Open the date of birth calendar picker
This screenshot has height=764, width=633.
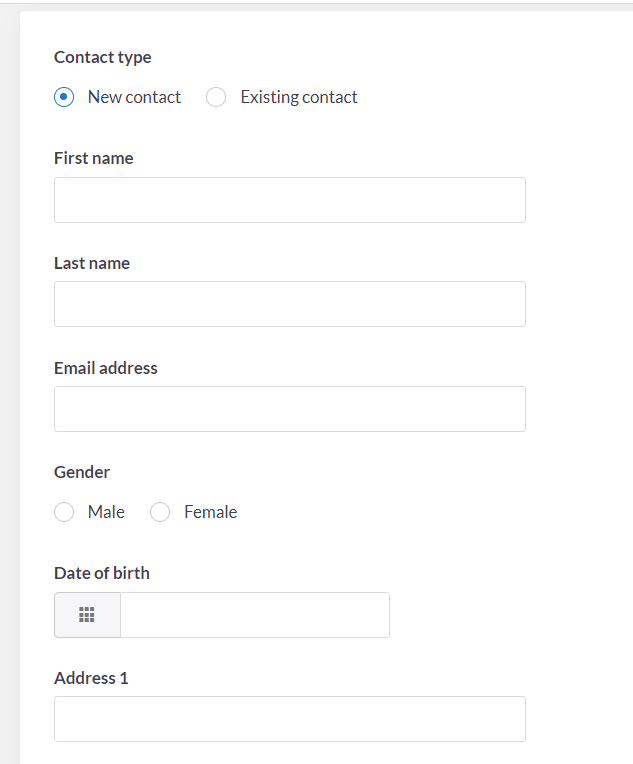coord(87,615)
